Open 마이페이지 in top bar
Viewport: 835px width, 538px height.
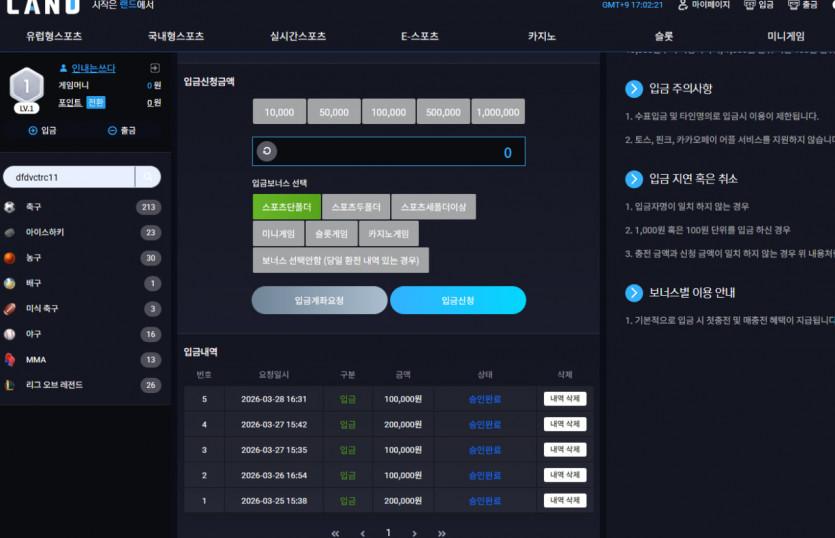tap(703, 5)
